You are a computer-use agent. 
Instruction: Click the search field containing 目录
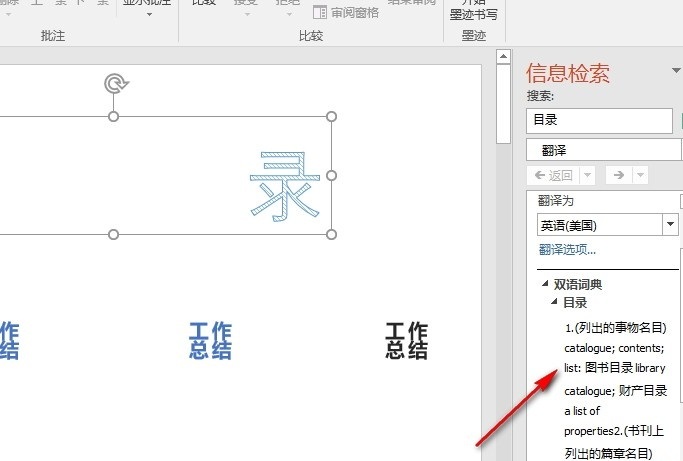[599, 120]
